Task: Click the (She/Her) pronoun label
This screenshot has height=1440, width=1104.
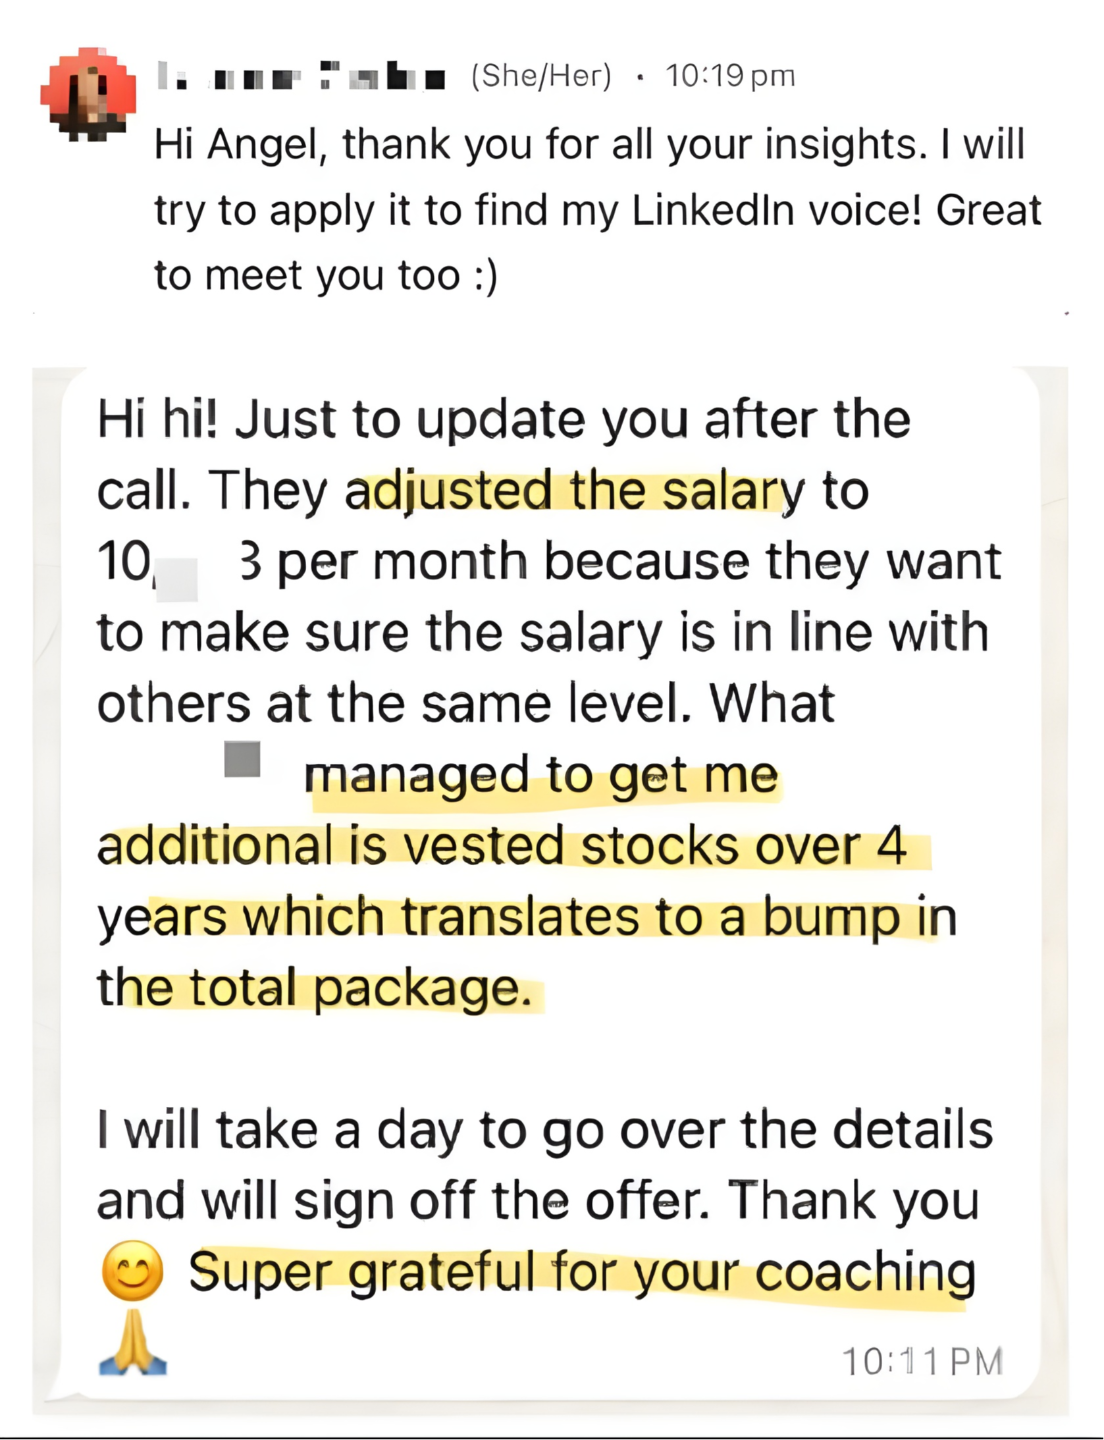Action: (541, 76)
